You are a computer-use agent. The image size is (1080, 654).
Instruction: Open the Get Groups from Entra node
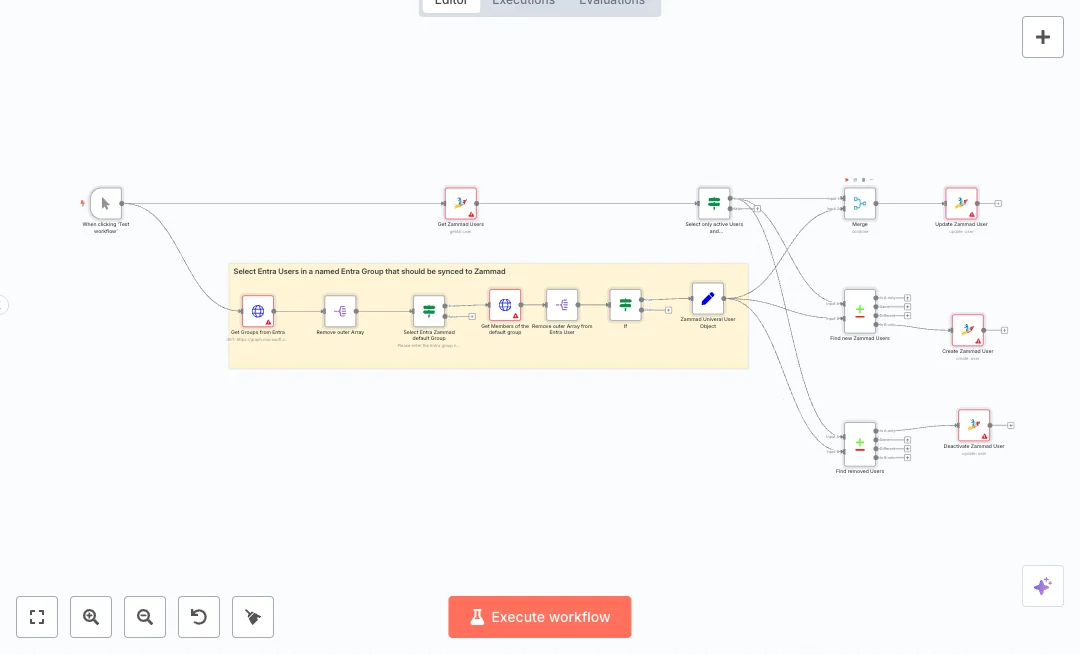tap(258, 311)
